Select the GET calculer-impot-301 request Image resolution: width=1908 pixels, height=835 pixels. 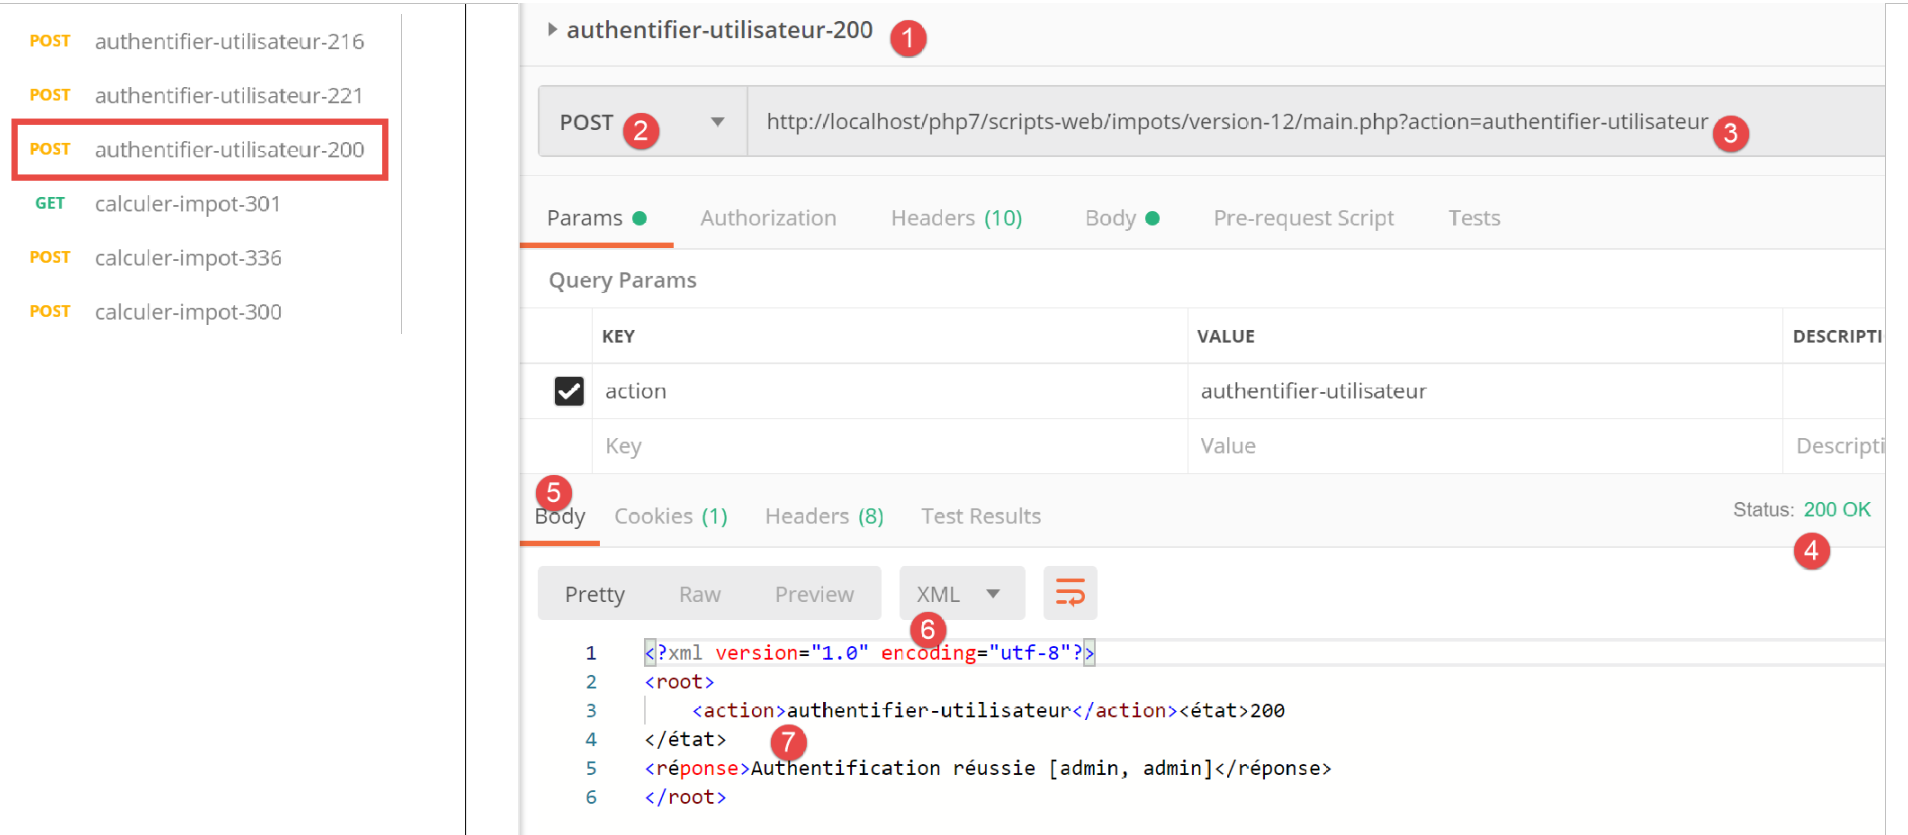[187, 204]
